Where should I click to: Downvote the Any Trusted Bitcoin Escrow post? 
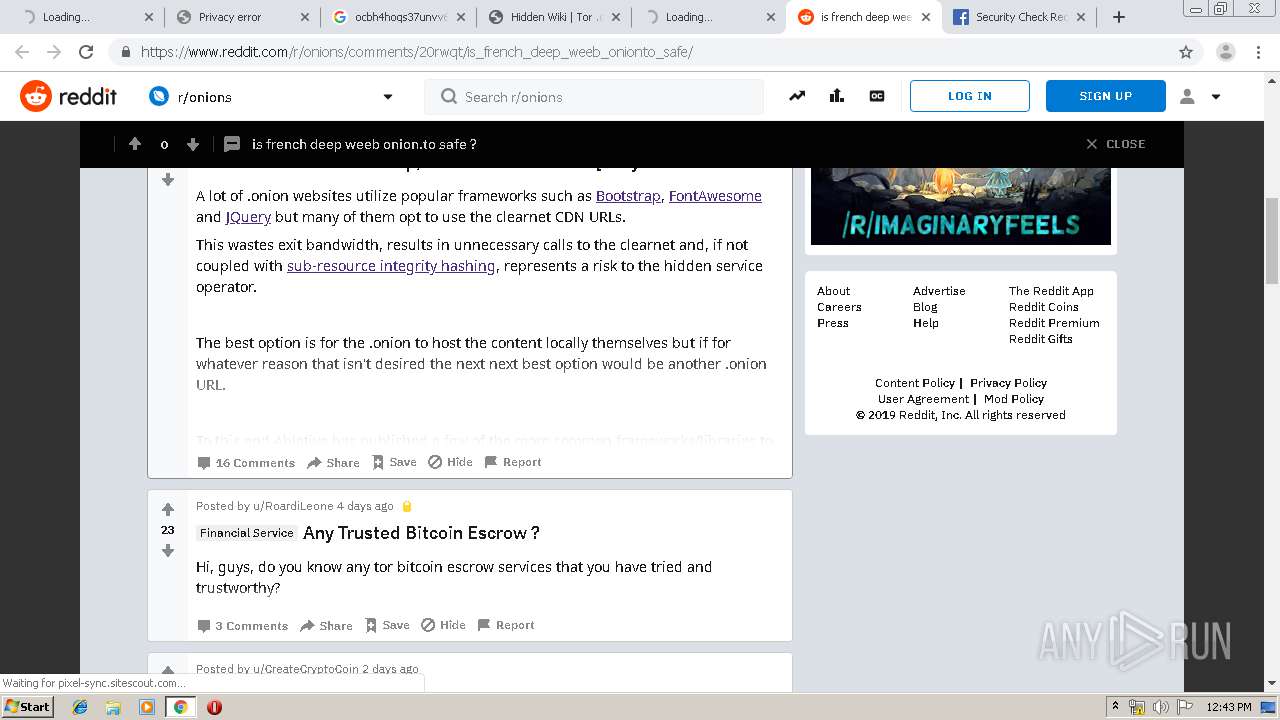[x=168, y=551]
